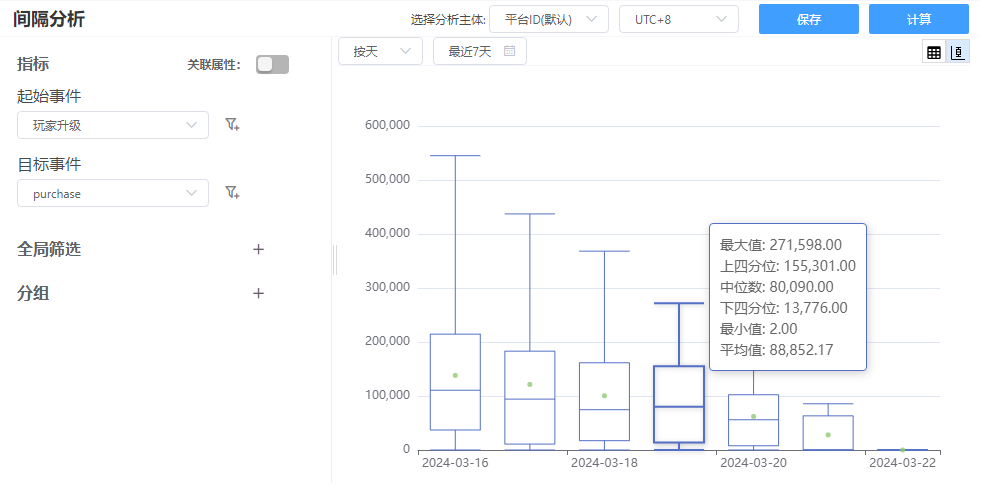Add filter to purchase target event
The height and width of the screenshot is (488, 984).
coord(232,193)
